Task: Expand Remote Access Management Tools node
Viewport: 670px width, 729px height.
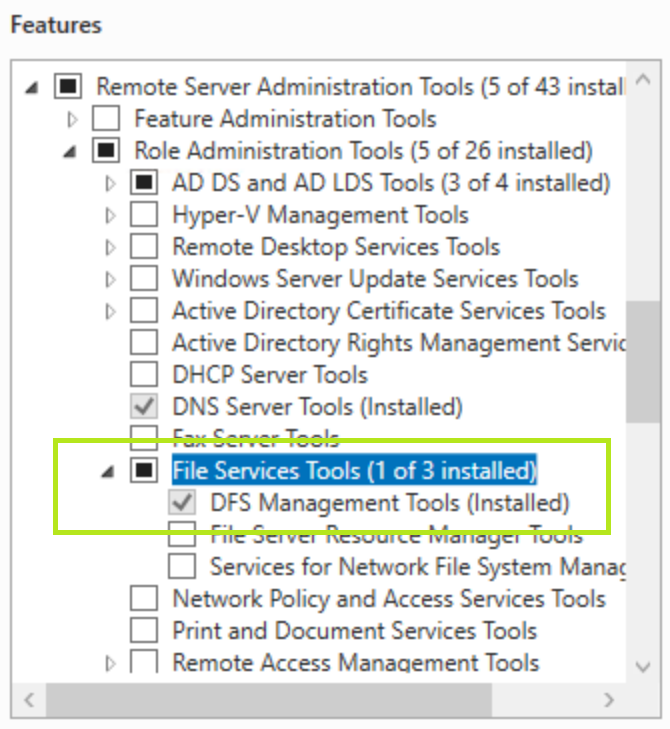Action: point(110,663)
